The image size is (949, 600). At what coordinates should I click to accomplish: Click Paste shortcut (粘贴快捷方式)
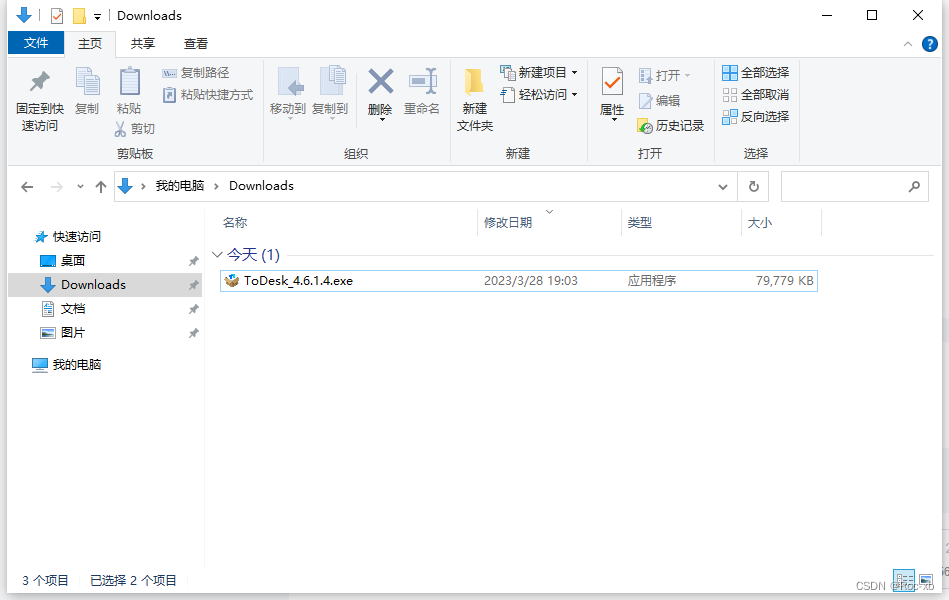coord(208,94)
